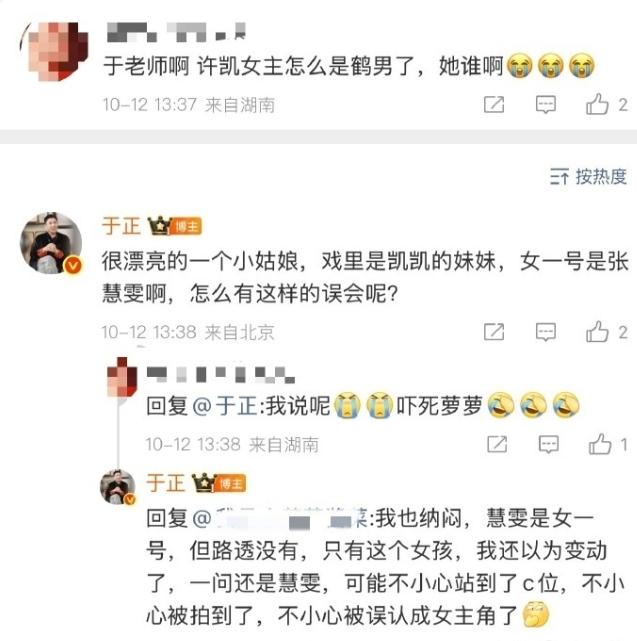637x641 pixels.
Task: Reply to the top comment from Hunan
Action: (546, 105)
